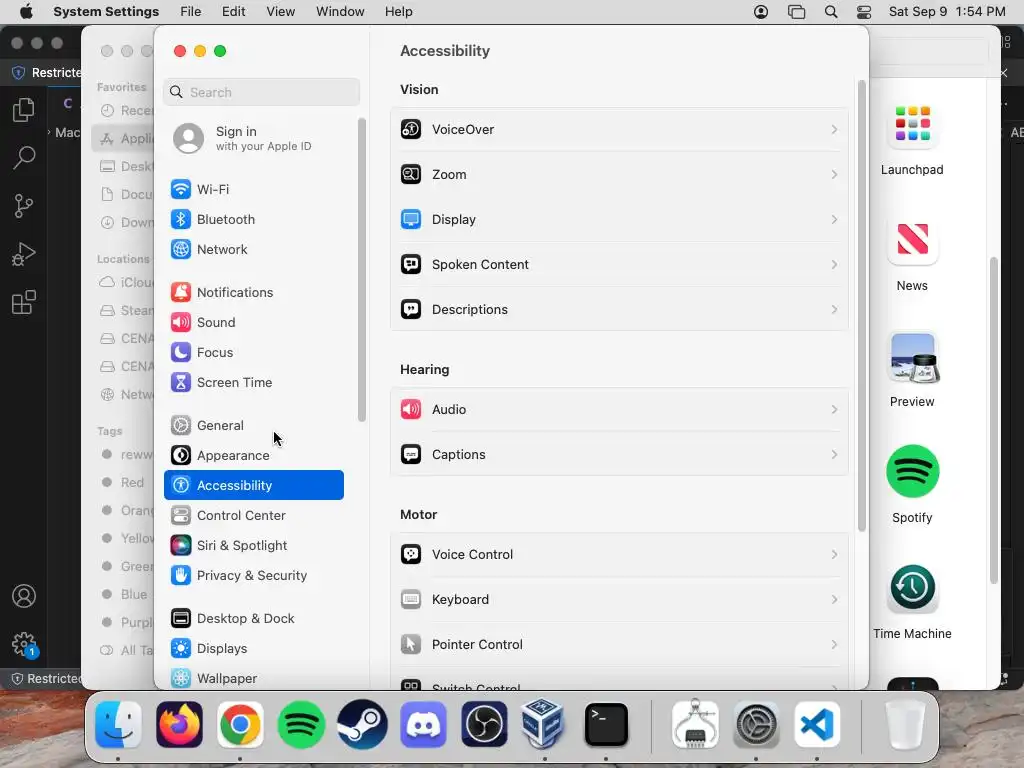
Task: Click the Accessibility pane scrollbar
Action: tap(861, 306)
